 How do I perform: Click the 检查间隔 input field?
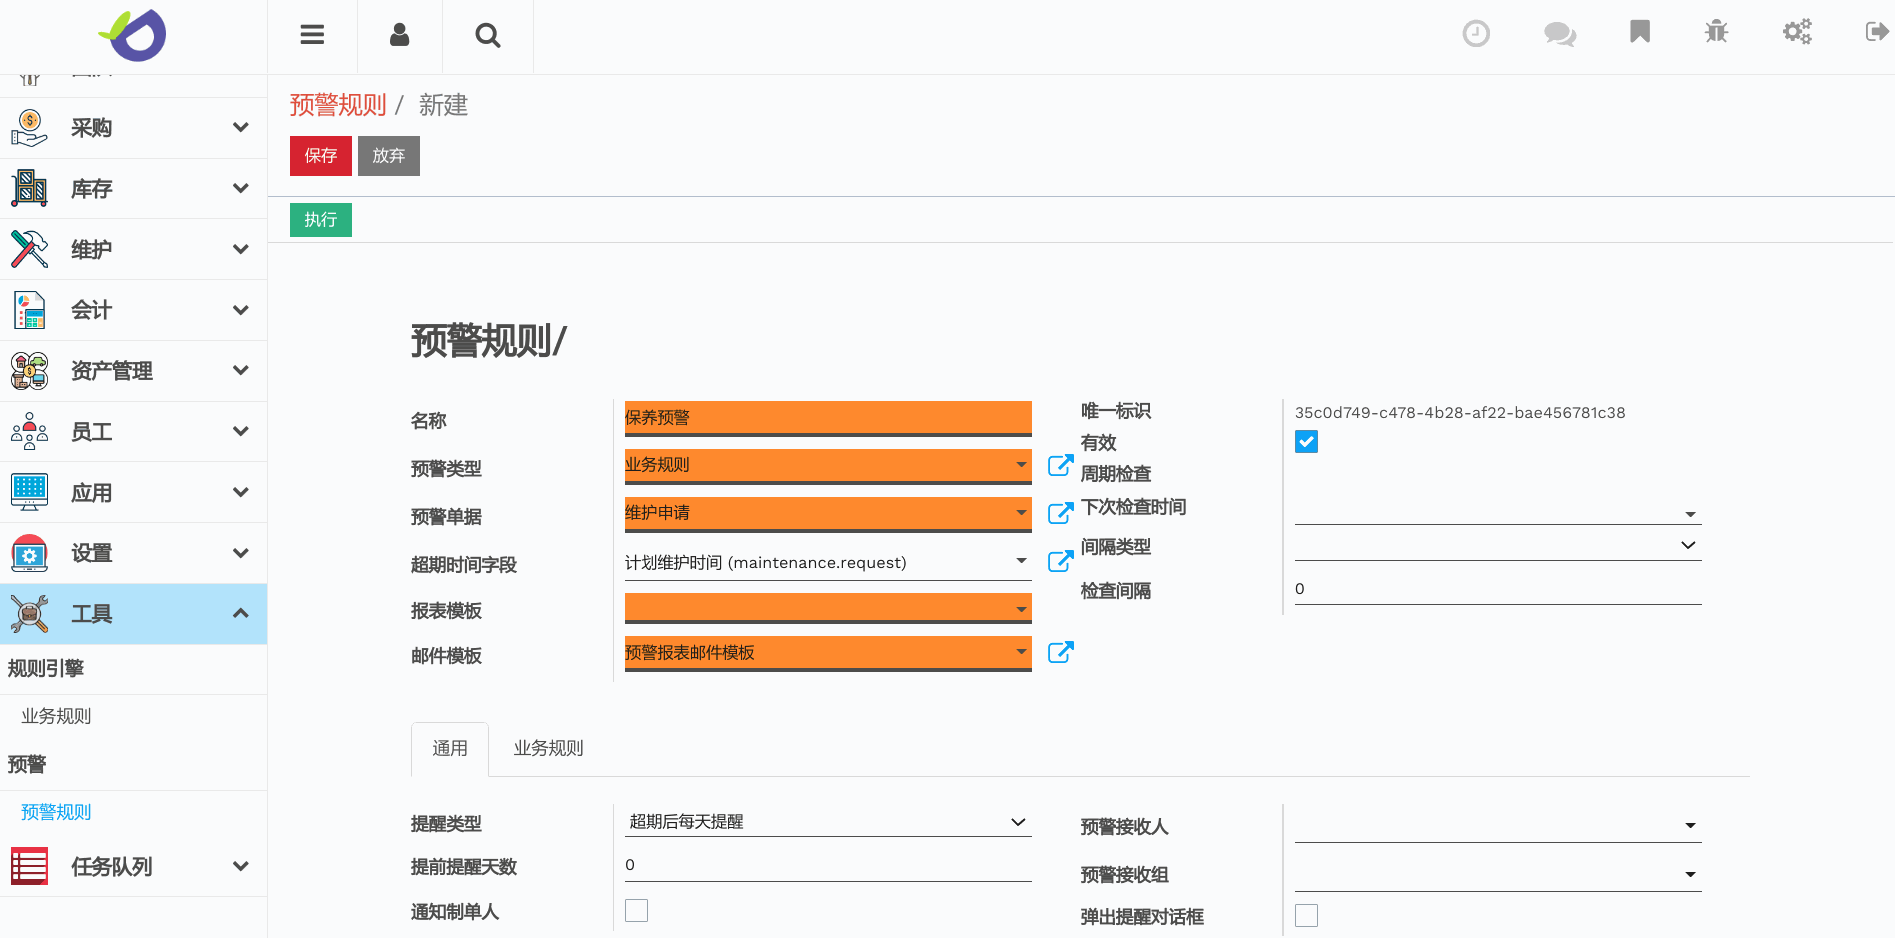coord(1497,589)
